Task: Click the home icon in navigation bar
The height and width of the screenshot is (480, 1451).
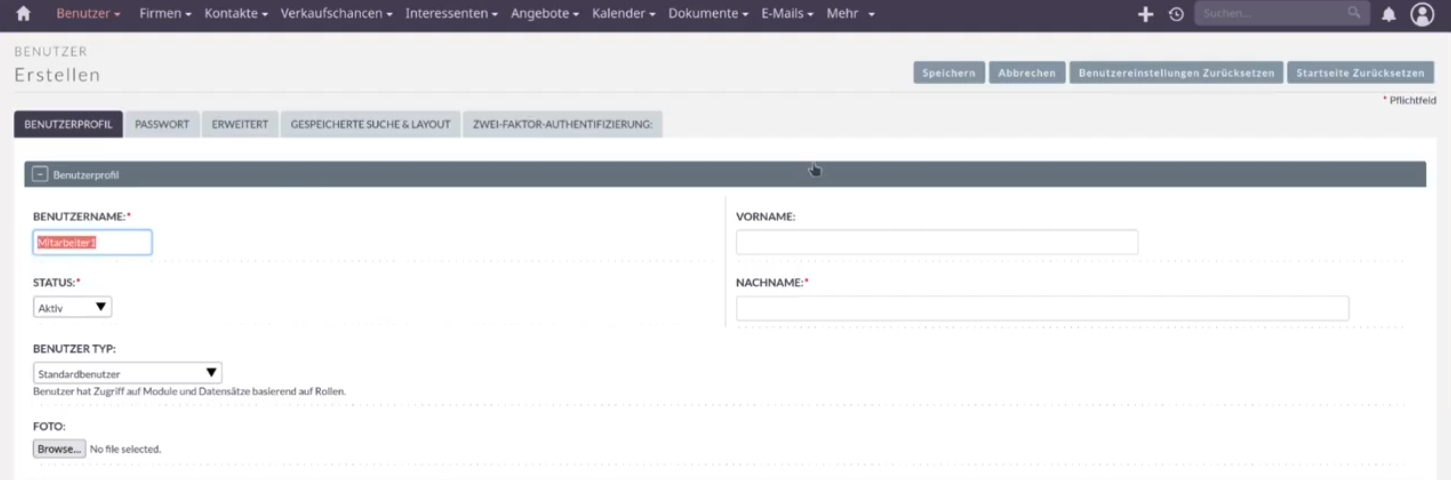Action: 24,14
